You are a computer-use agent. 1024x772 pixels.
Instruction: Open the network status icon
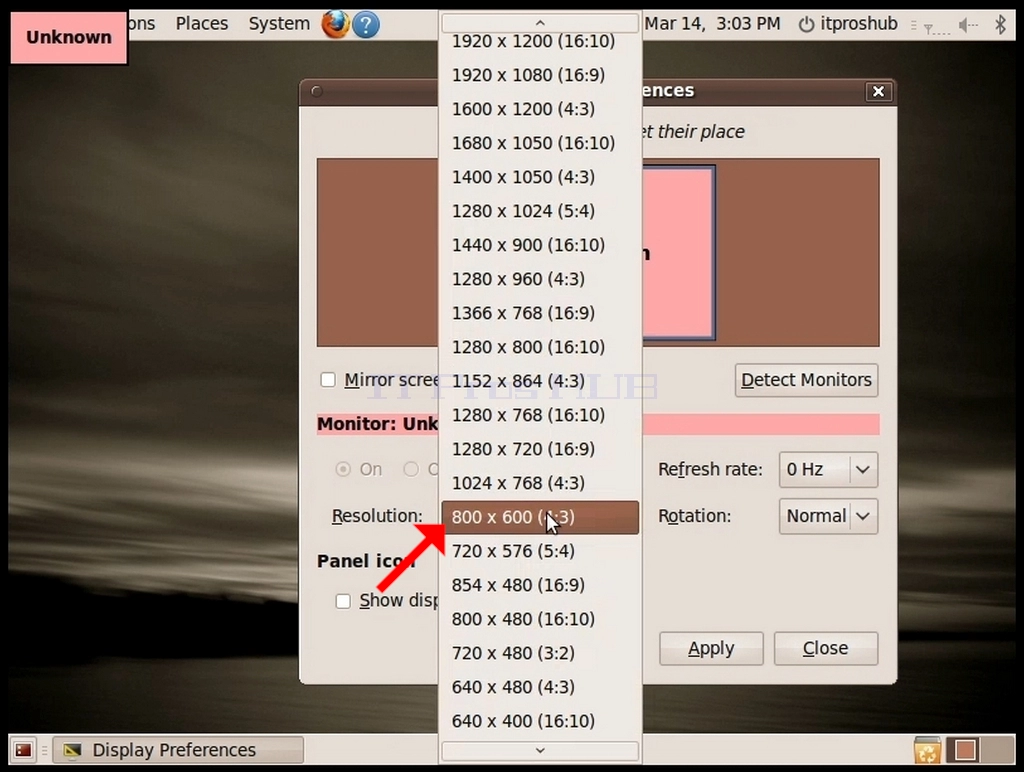click(x=935, y=27)
